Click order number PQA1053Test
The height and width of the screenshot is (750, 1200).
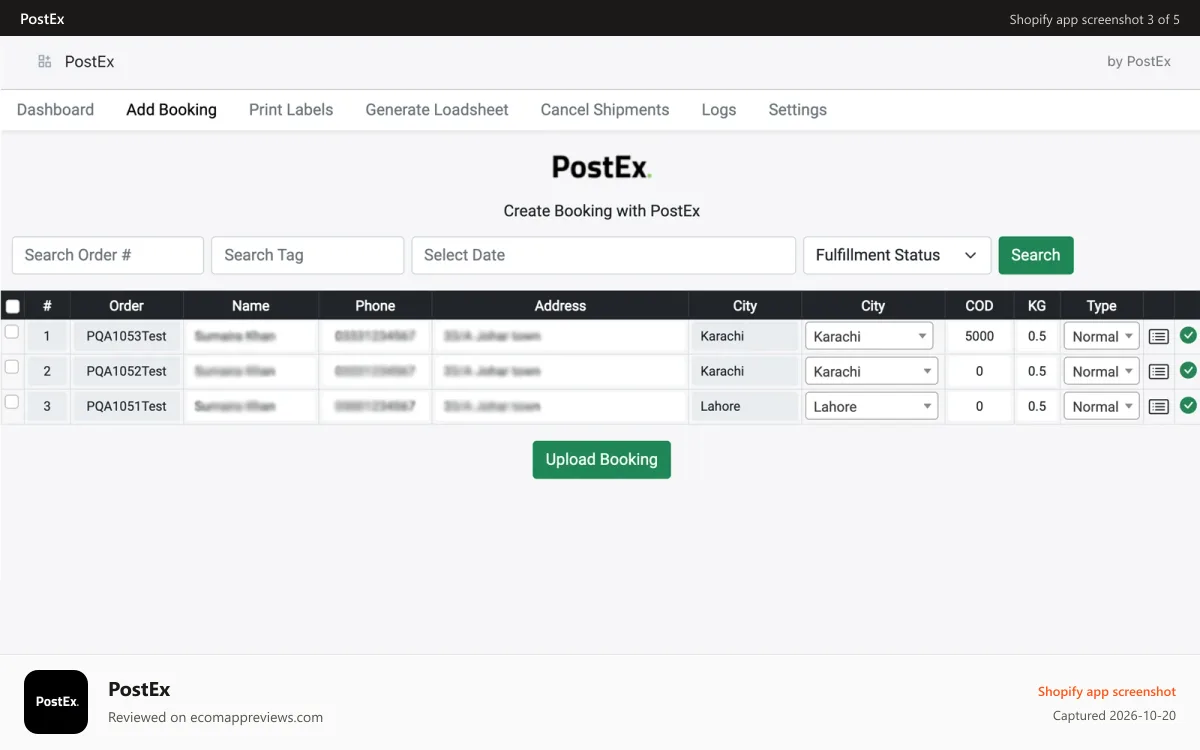pyautogui.click(x=127, y=336)
